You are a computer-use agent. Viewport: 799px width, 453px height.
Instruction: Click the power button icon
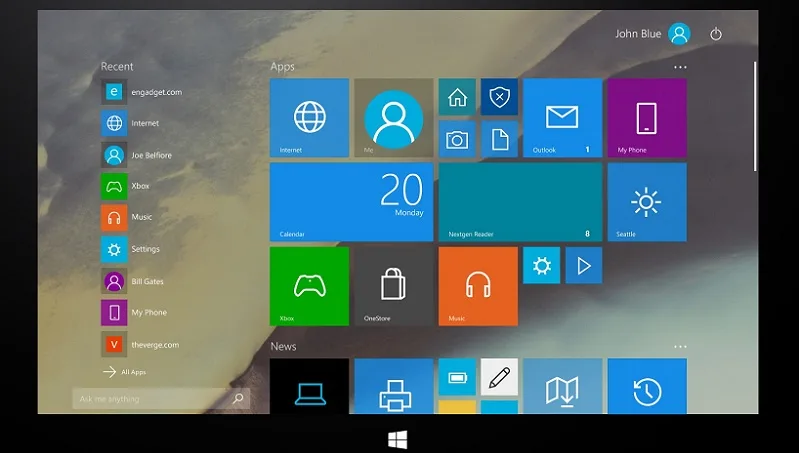pyautogui.click(x=716, y=34)
